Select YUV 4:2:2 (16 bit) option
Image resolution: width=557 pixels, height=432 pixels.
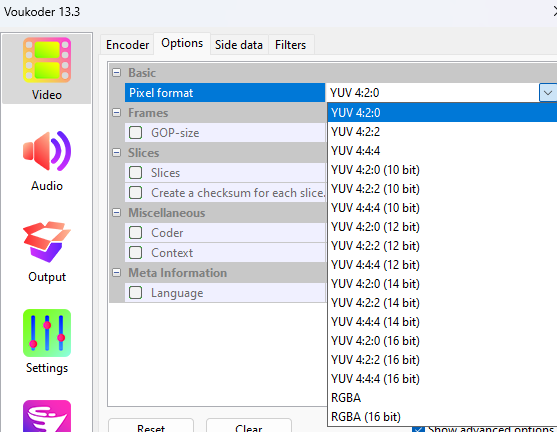(x=442, y=360)
